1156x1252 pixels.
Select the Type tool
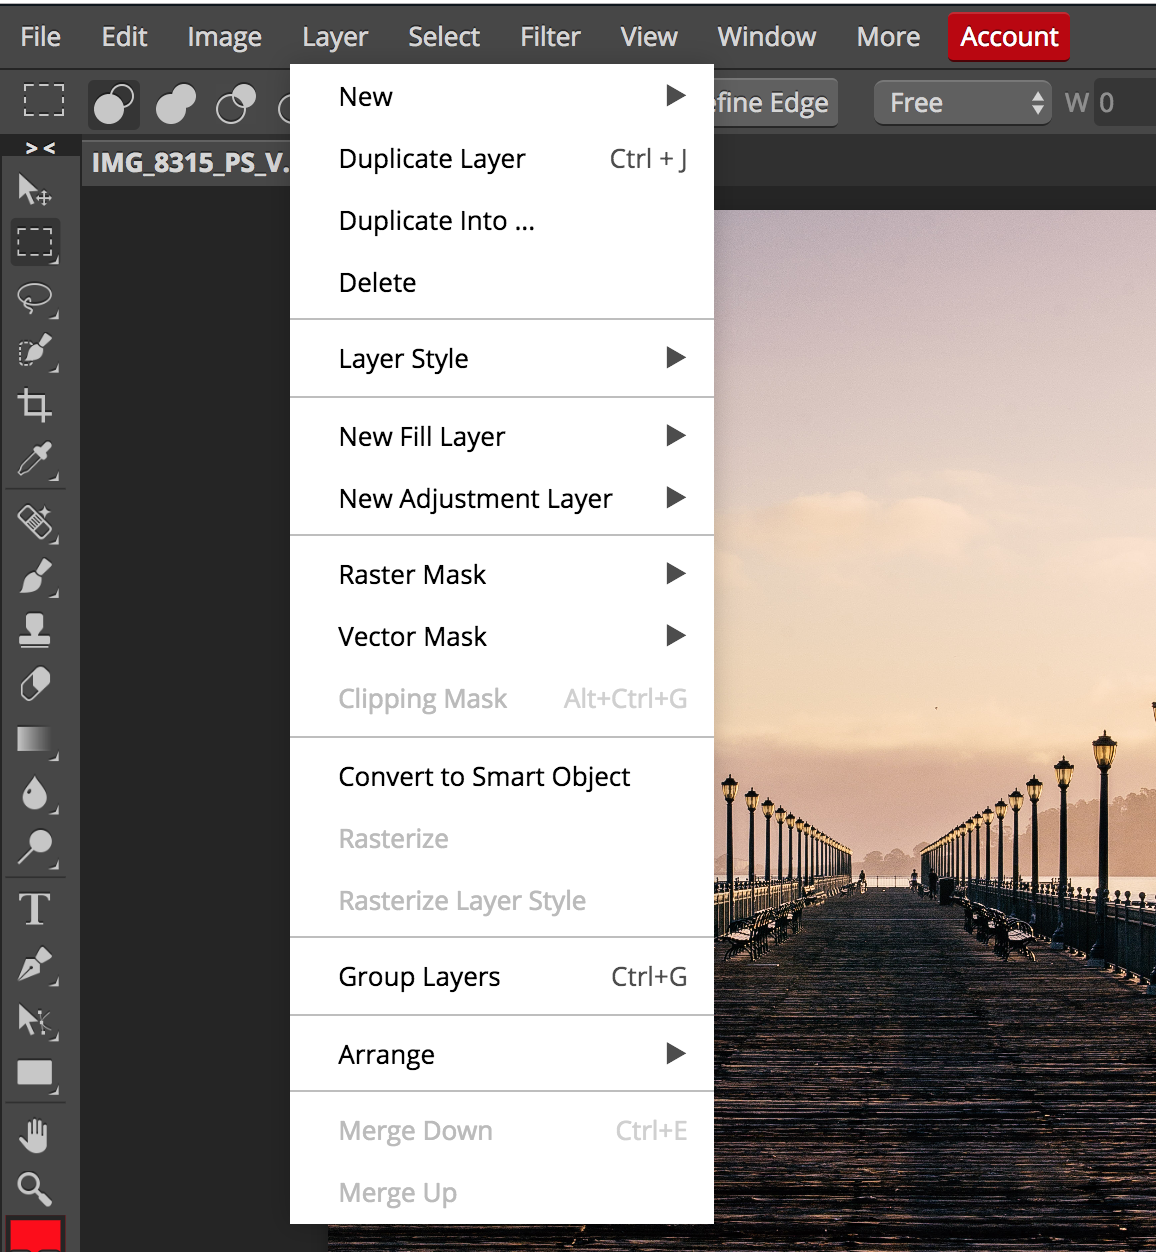click(x=35, y=908)
